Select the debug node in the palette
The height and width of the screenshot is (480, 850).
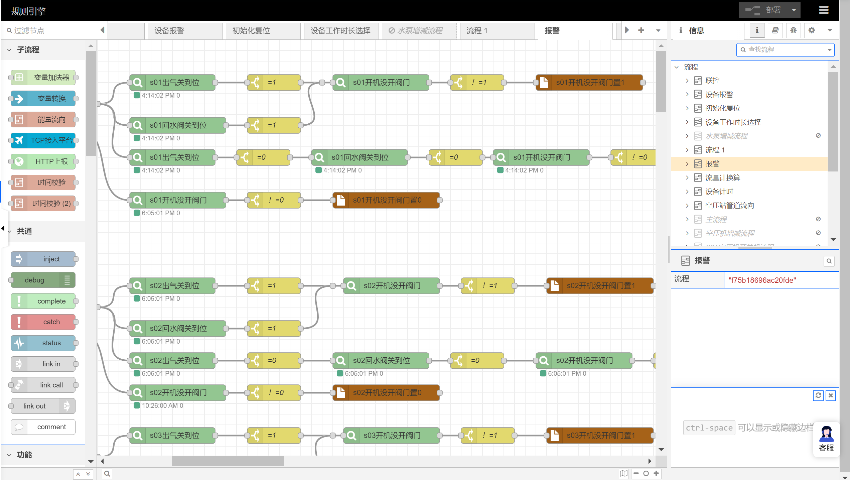(x=44, y=280)
